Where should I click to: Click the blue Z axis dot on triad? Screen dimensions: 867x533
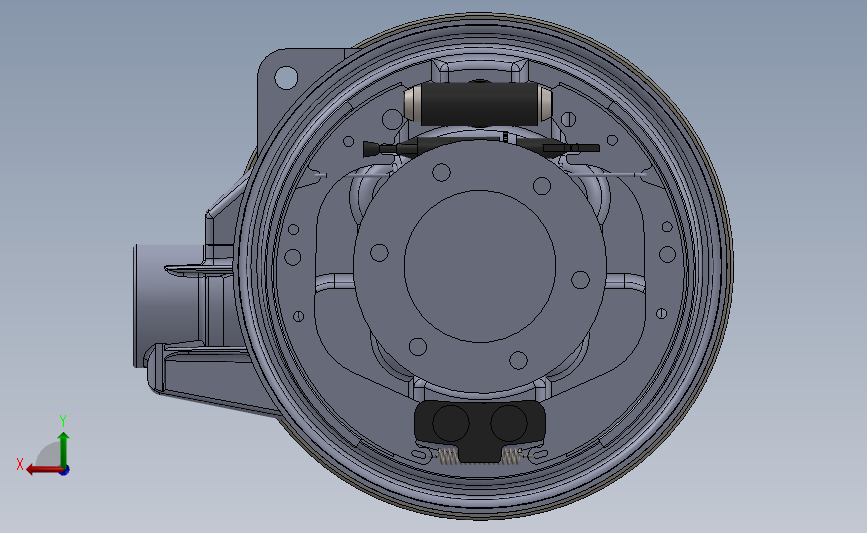coord(65,471)
